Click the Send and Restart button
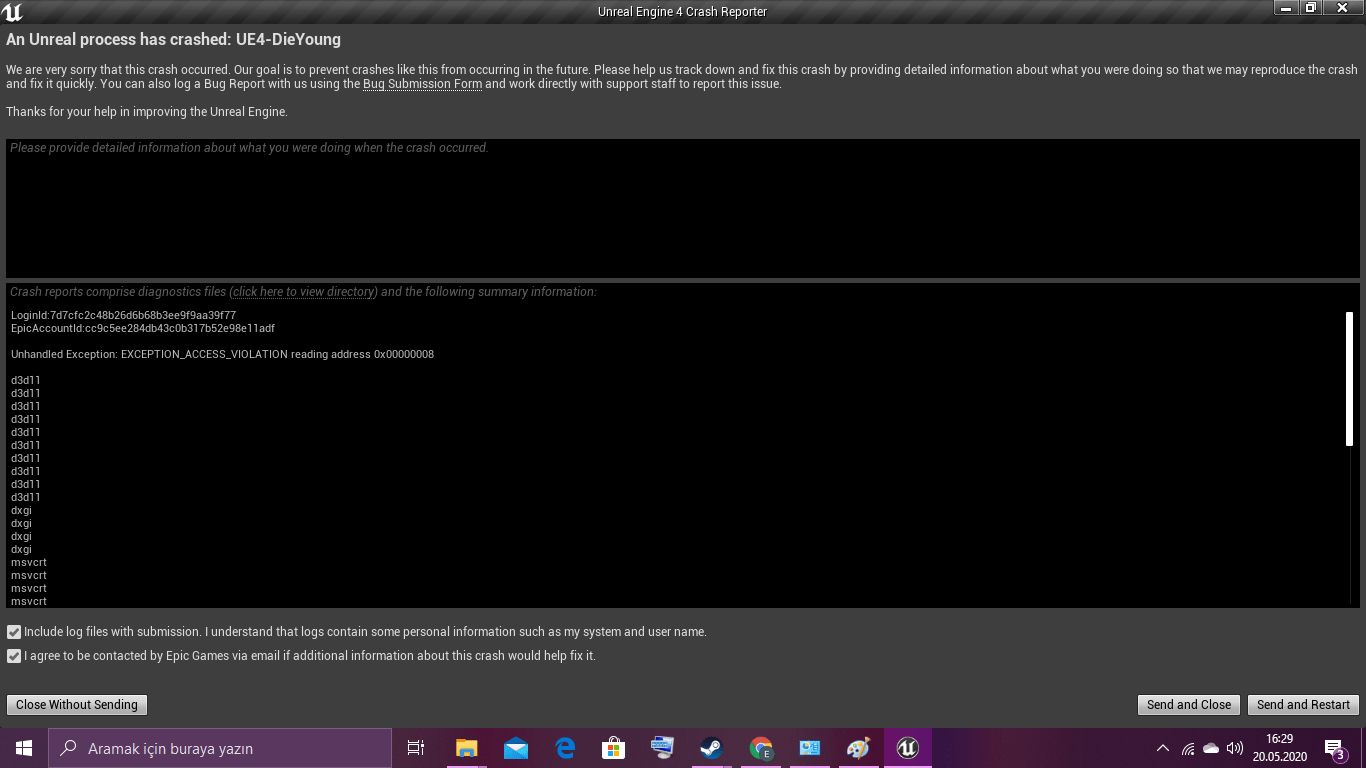 pos(1303,705)
